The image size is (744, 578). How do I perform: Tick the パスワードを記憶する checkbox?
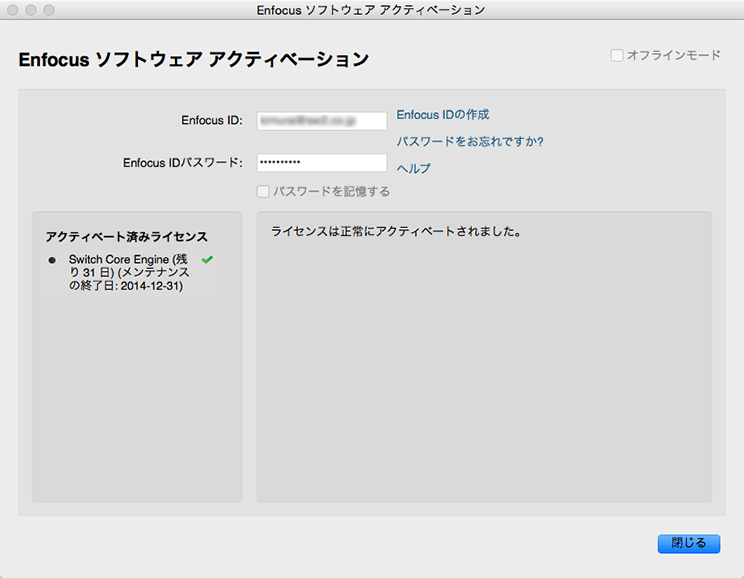(x=263, y=191)
